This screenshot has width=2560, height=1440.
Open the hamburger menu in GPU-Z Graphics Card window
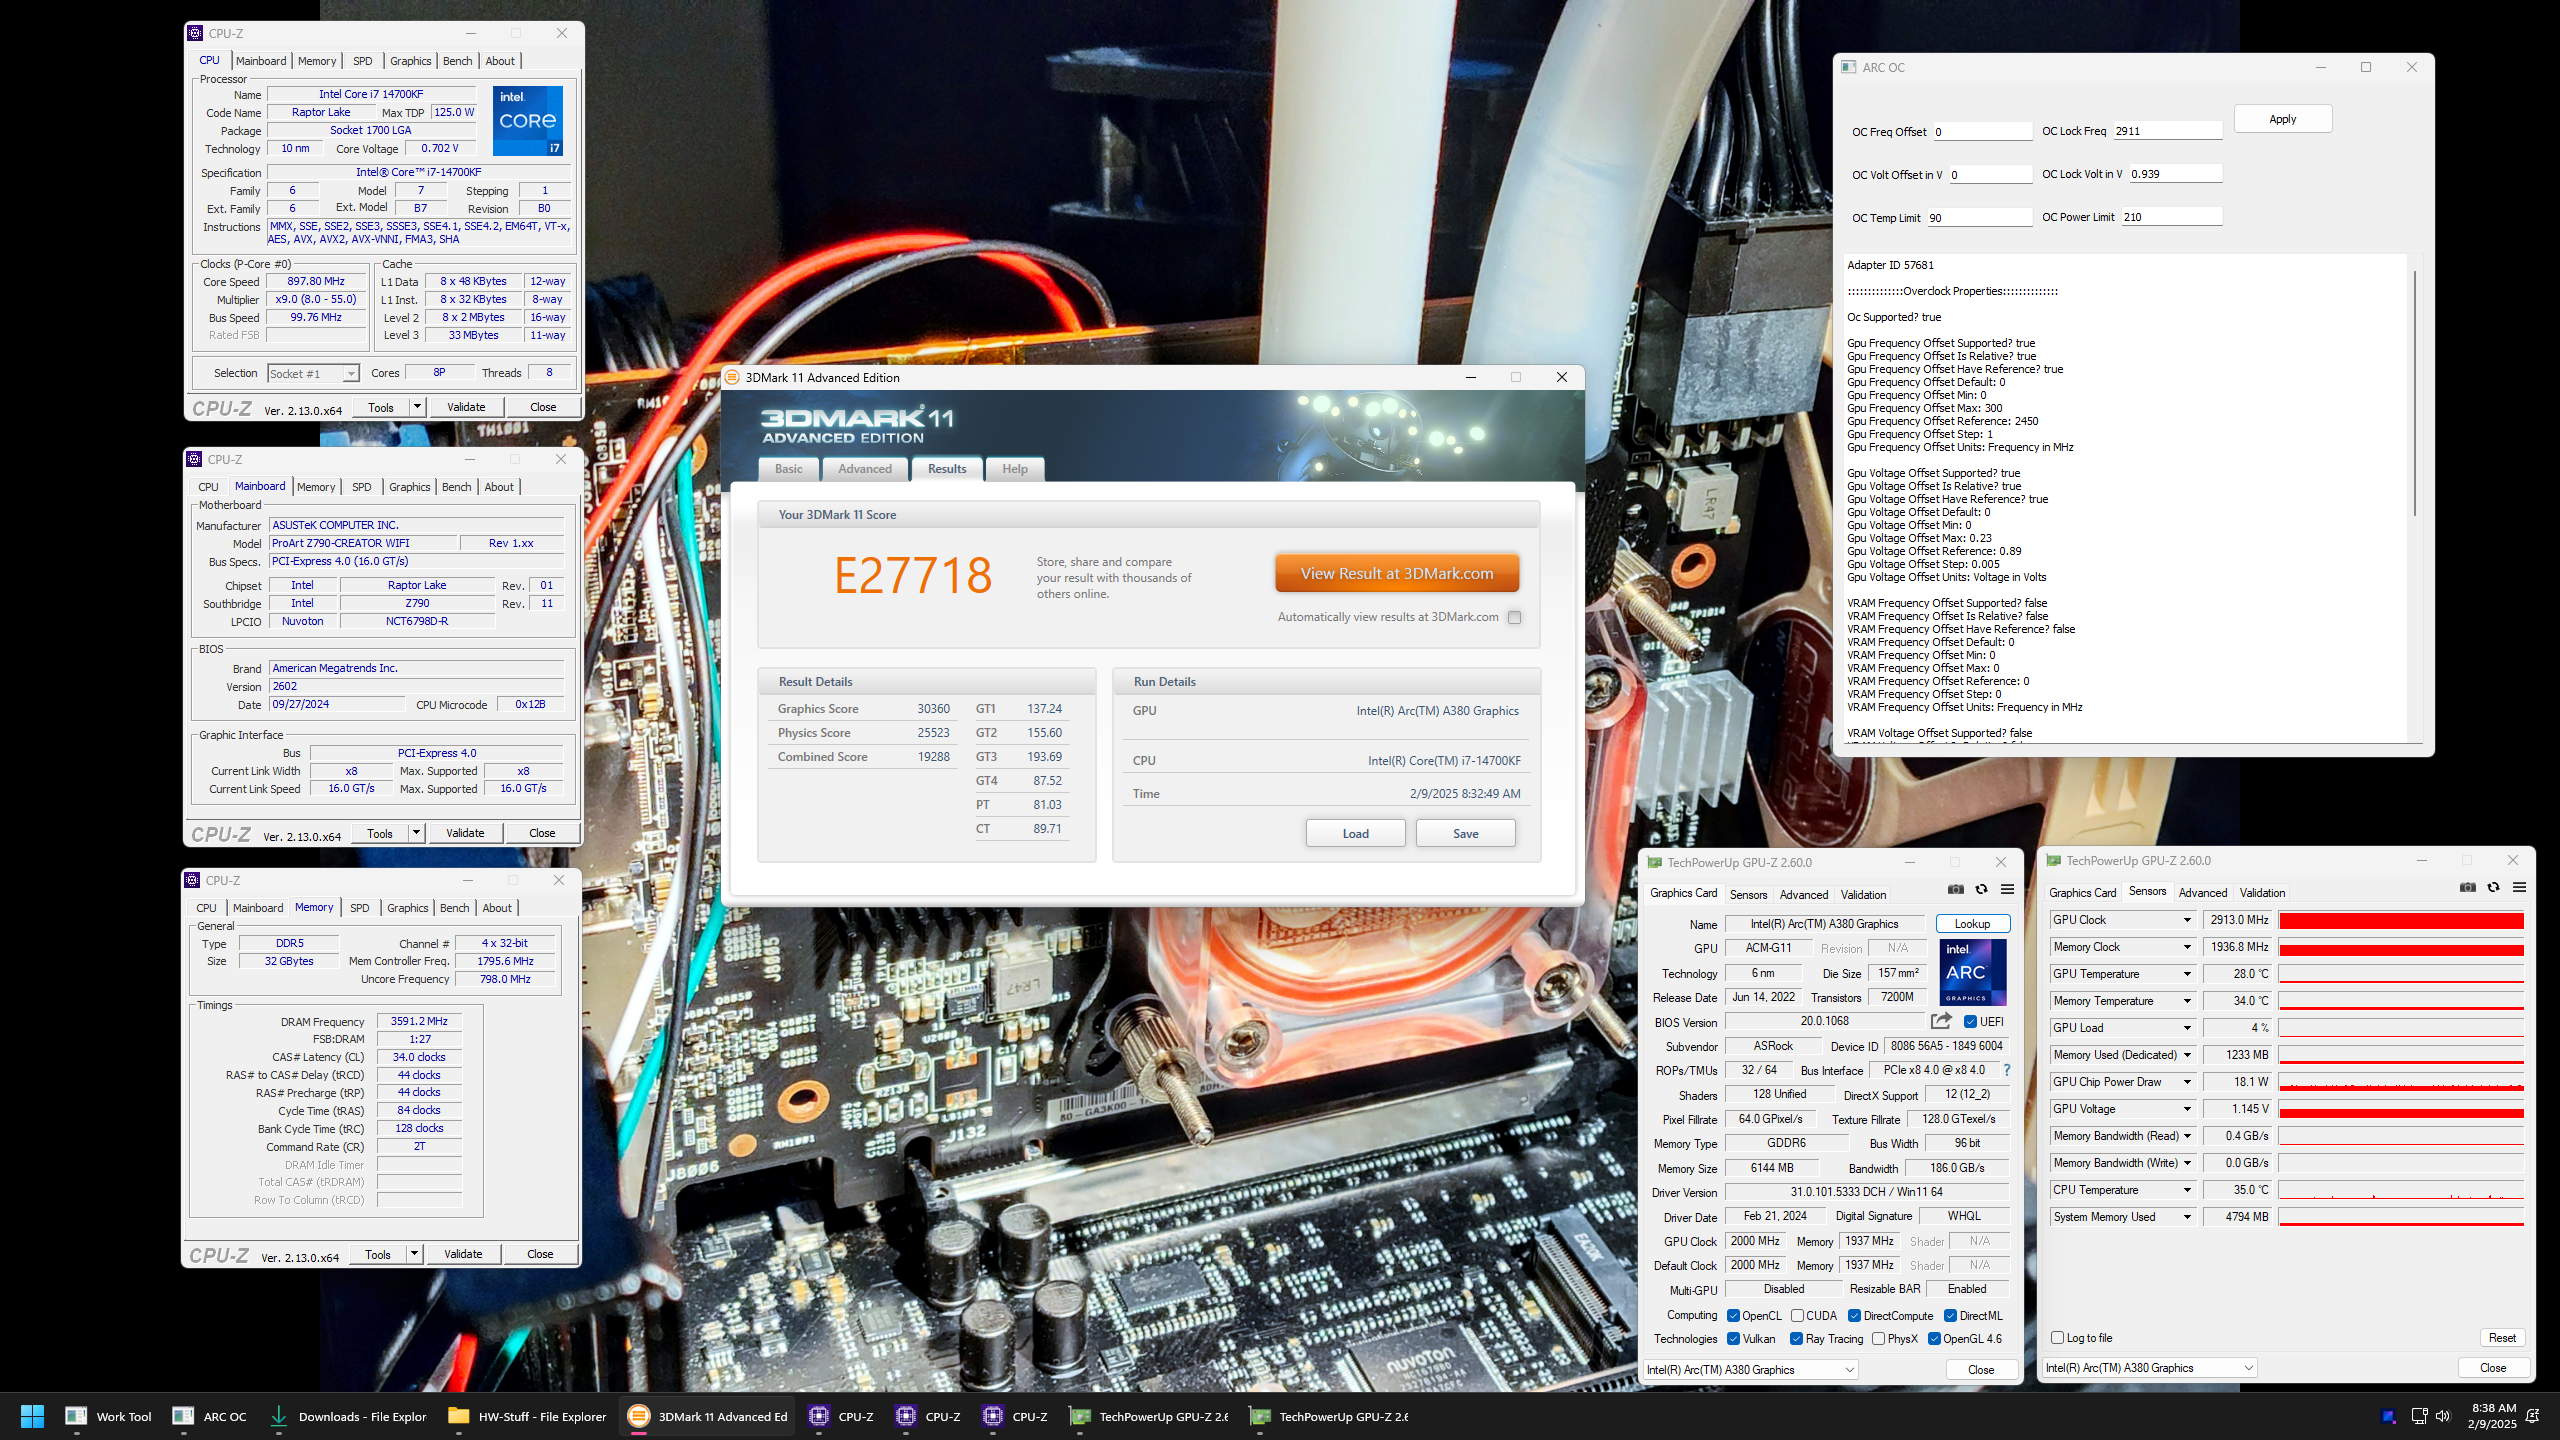point(2007,889)
